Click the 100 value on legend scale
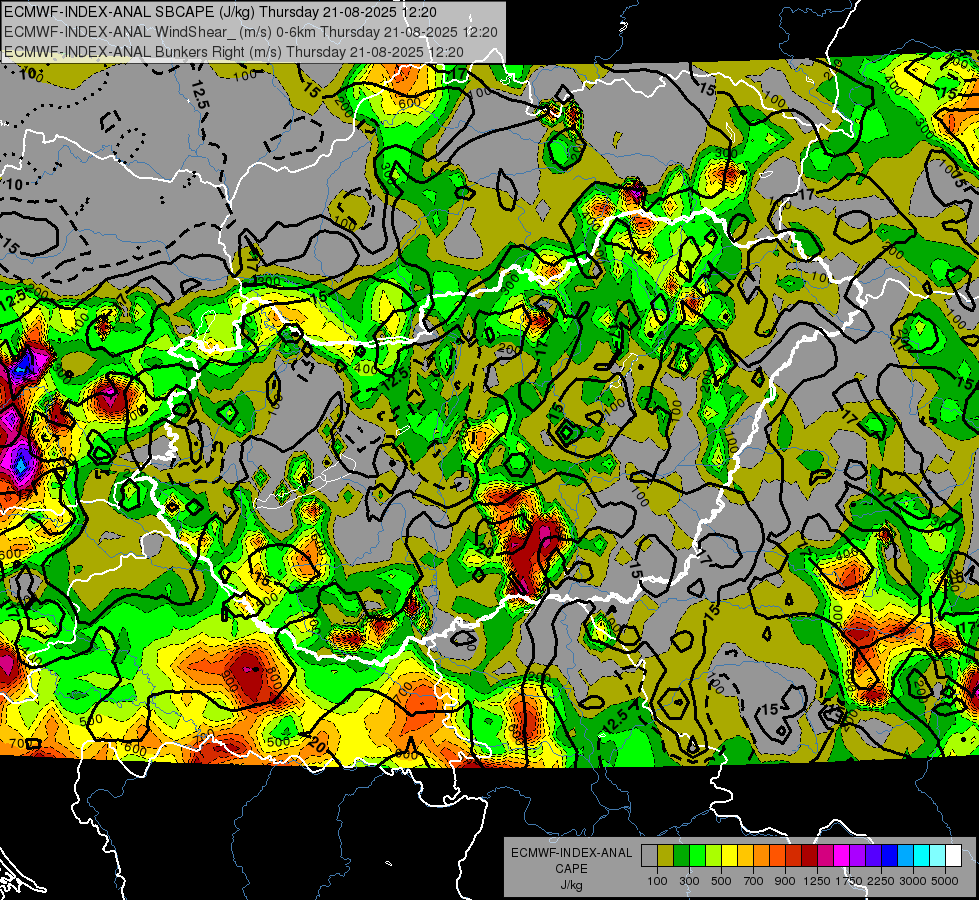The height and width of the screenshot is (900, 979). tap(657, 881)
